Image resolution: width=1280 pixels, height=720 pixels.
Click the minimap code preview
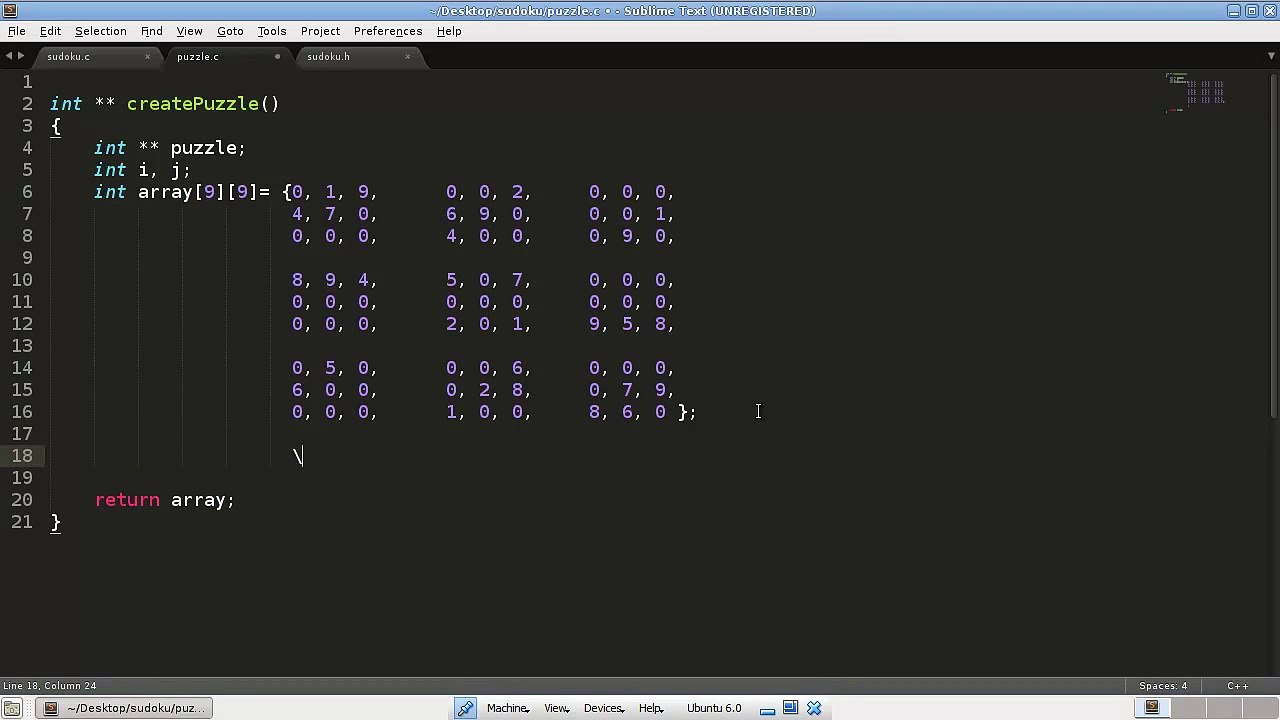click(1196, 93)
